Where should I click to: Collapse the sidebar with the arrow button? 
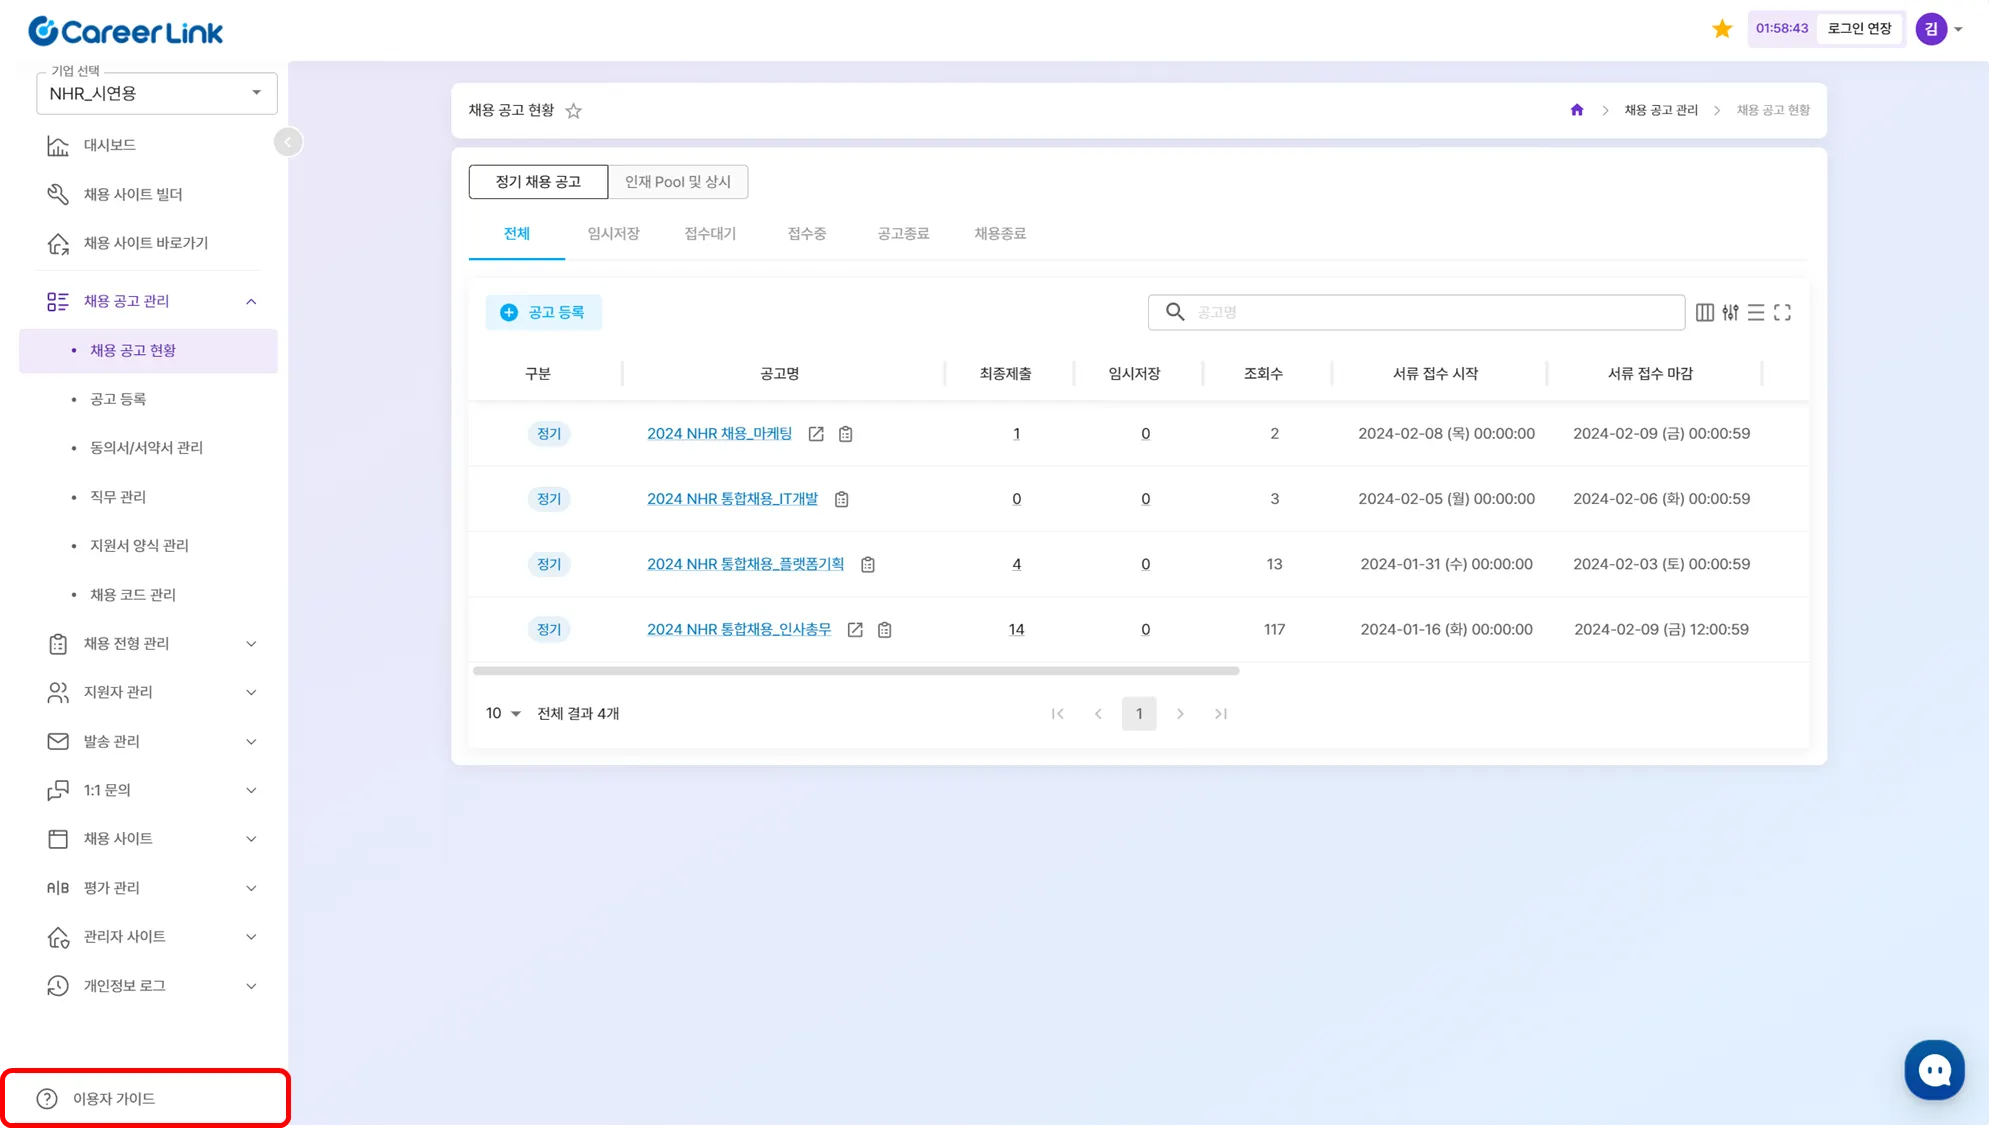[288, 142]
